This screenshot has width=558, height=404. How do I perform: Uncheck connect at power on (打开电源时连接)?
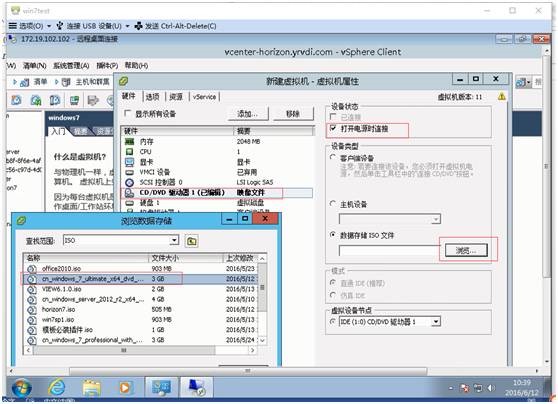click(x=333, y=128)
